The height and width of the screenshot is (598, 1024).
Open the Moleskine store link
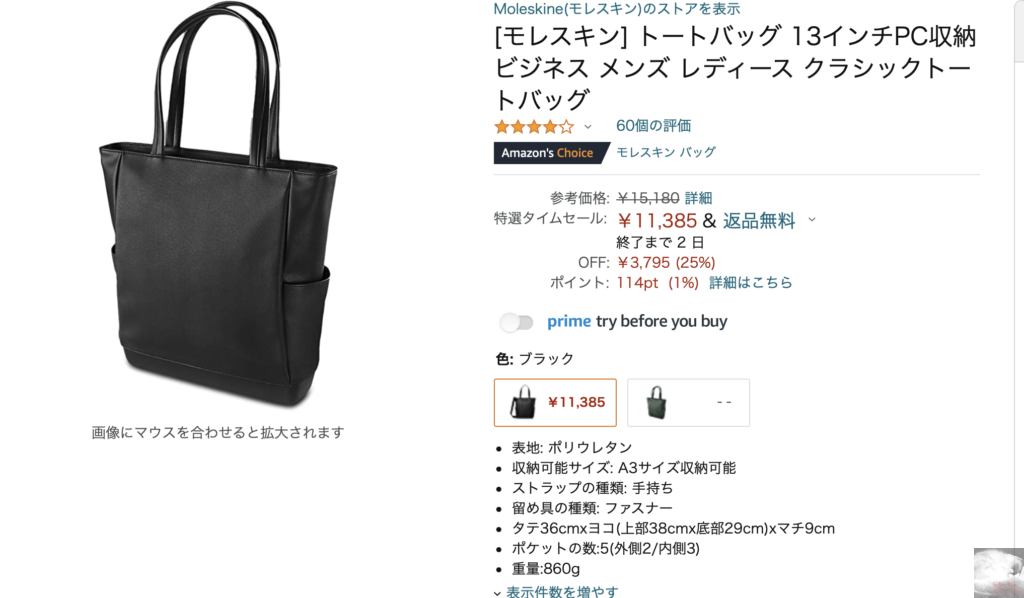[x=616, y=8]
